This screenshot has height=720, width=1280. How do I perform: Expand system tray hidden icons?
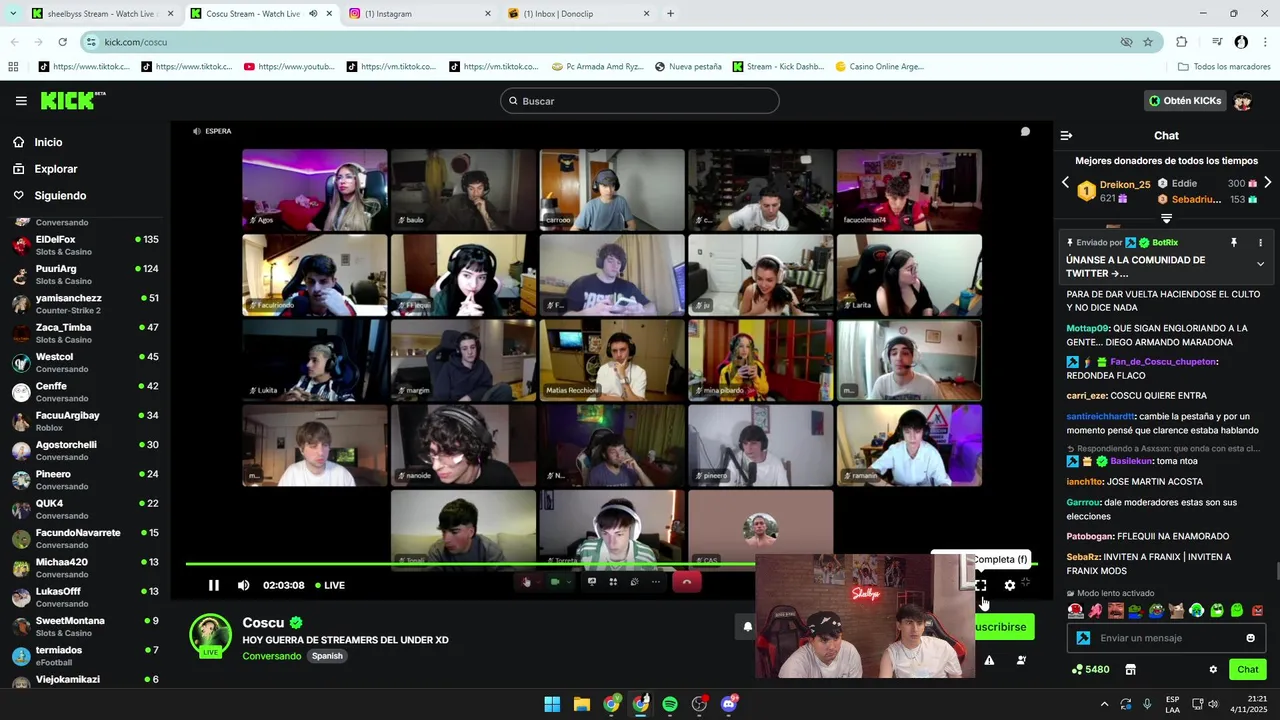click(x=1103, y=704)
